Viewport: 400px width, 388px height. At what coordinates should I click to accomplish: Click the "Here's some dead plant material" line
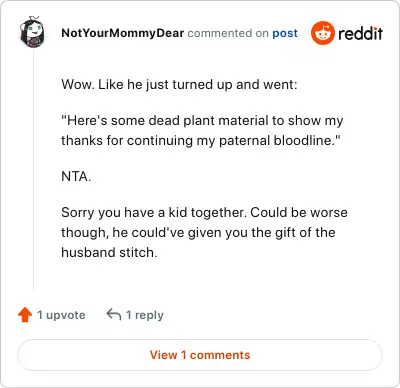(202, 121)
